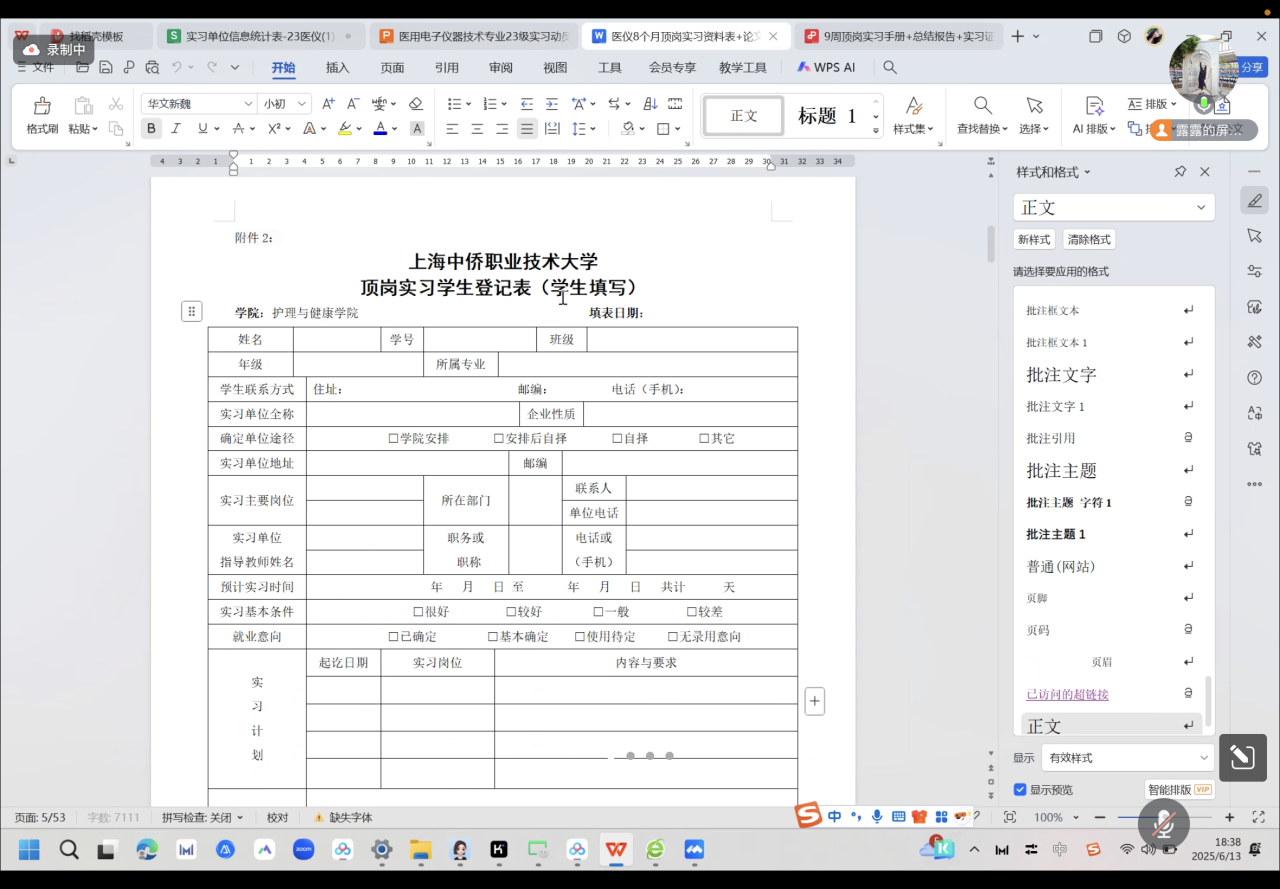Expand the 显示 有效样式 dropdown
The image size is (1280, 889).
pyautogui.click(x=1127, y=757)
